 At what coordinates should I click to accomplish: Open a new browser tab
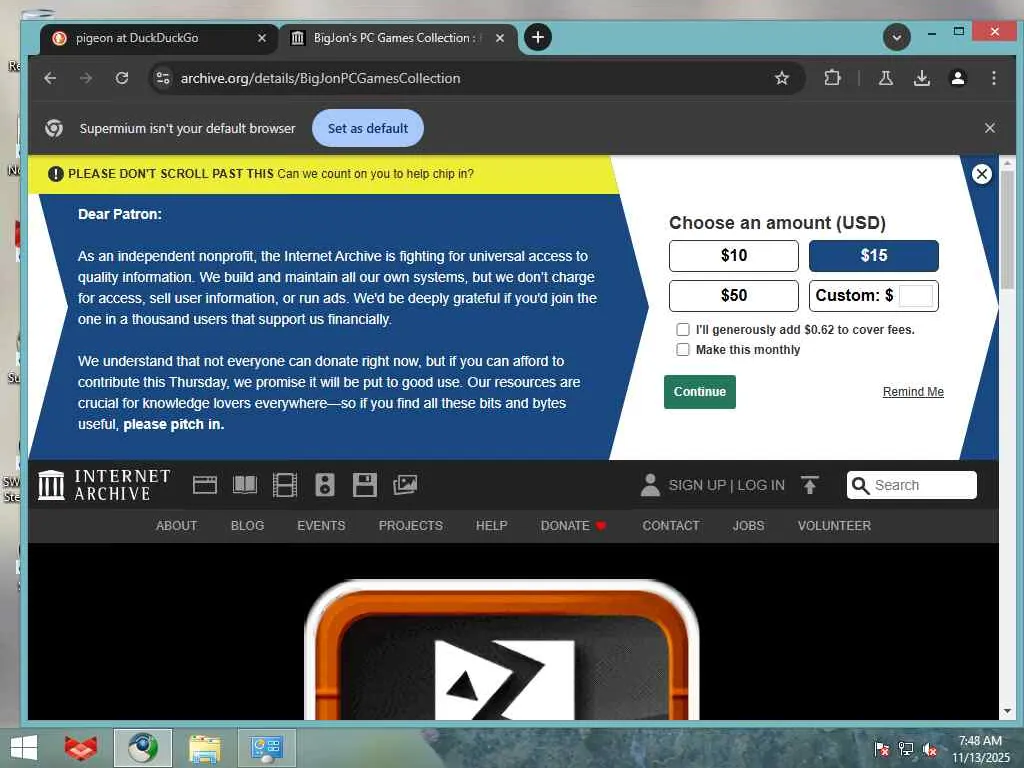(x=537, y=37)
